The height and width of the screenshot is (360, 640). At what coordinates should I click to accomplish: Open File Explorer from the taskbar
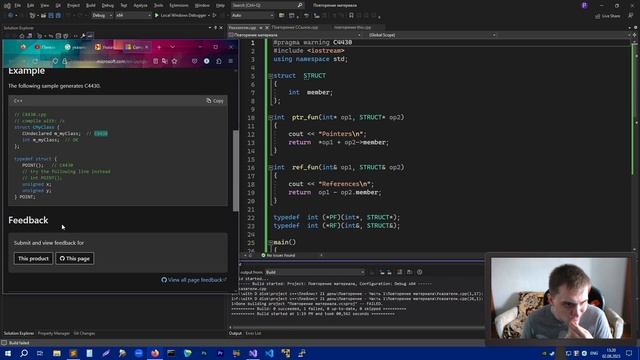coord(57,353)
